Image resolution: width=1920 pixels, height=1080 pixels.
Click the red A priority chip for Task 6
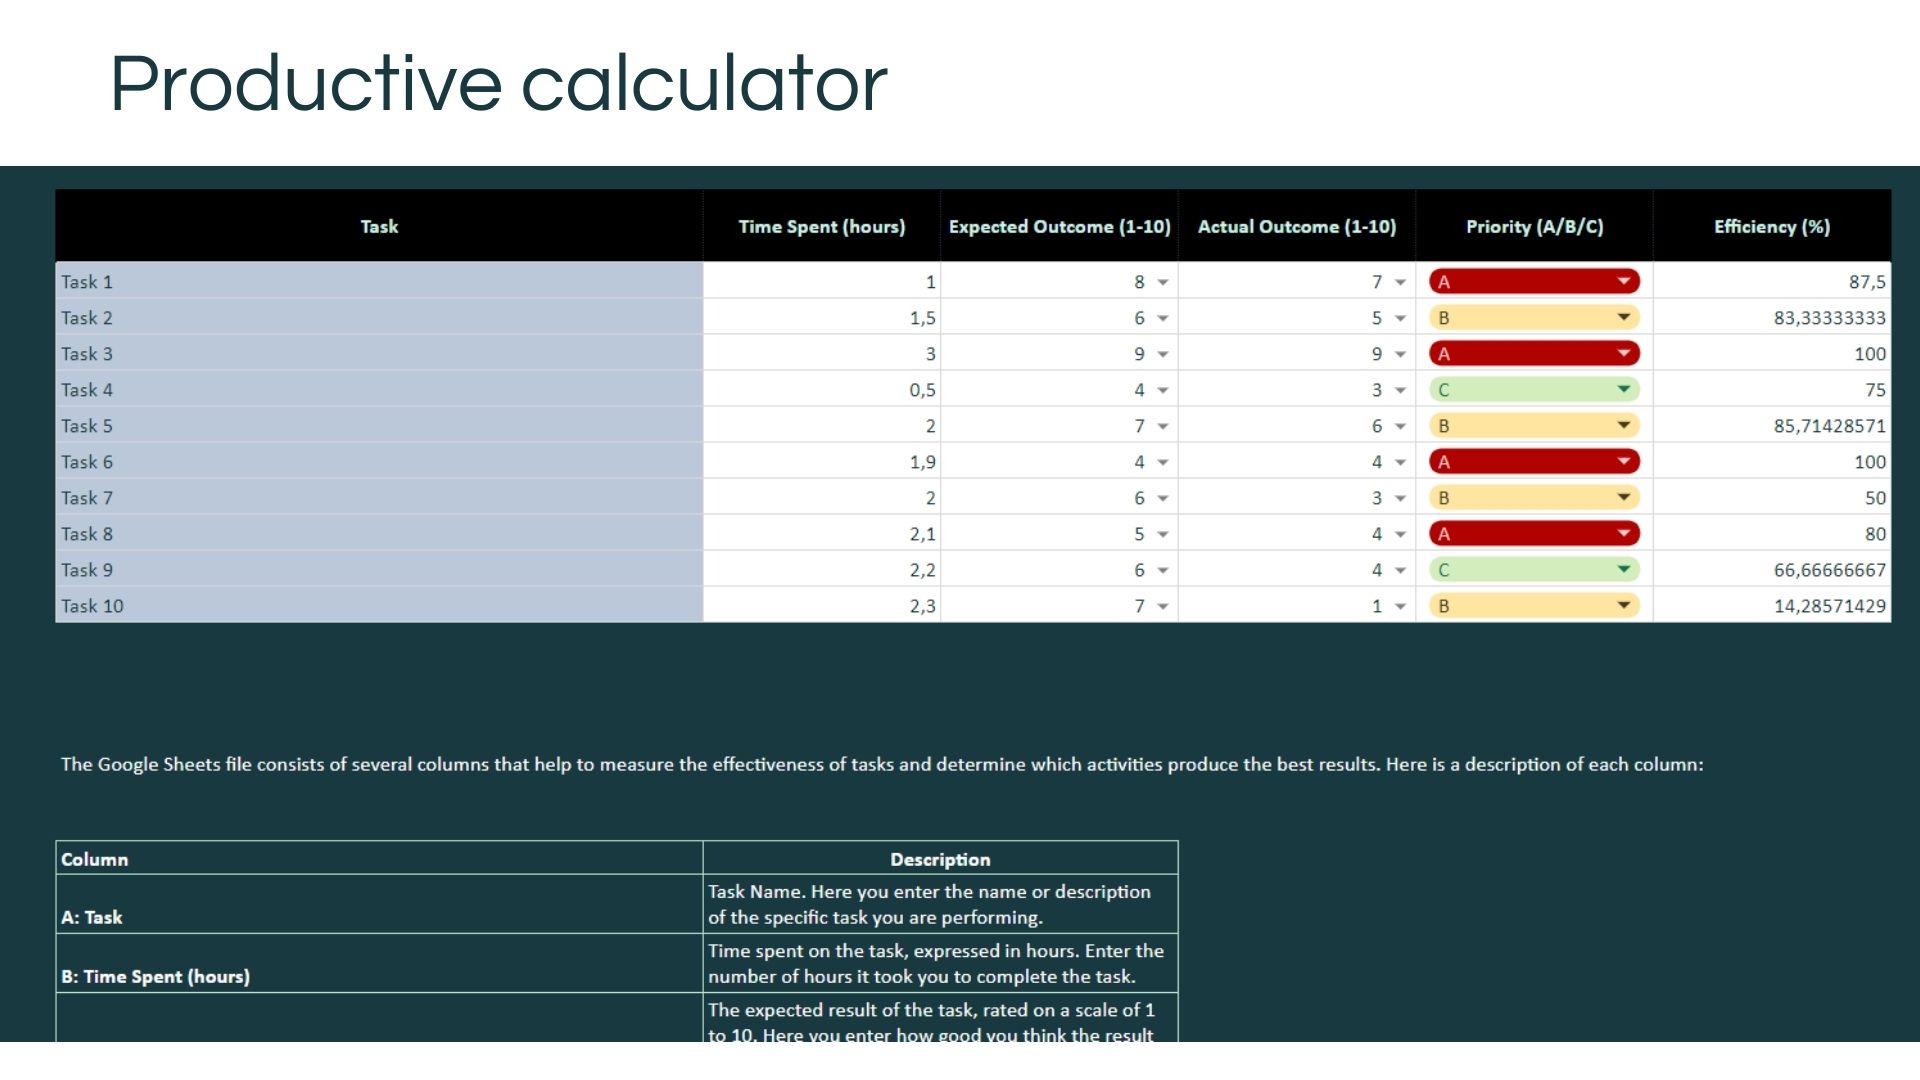1532,462
